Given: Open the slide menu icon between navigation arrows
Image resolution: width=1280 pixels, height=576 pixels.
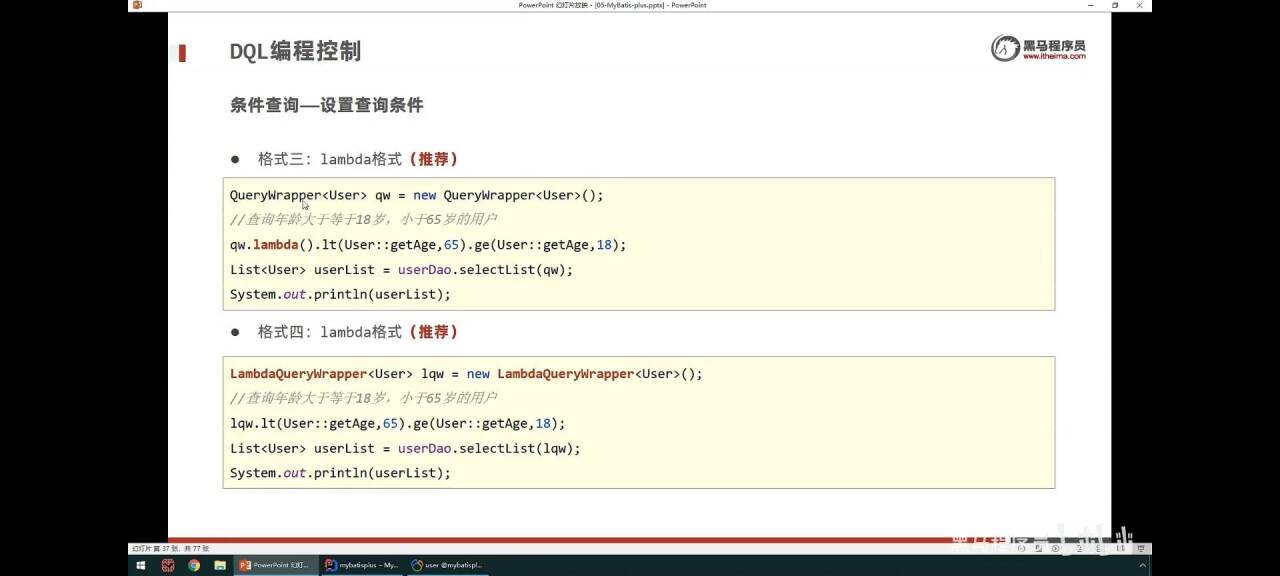Looking at the screenshot, I should 1038,548.
